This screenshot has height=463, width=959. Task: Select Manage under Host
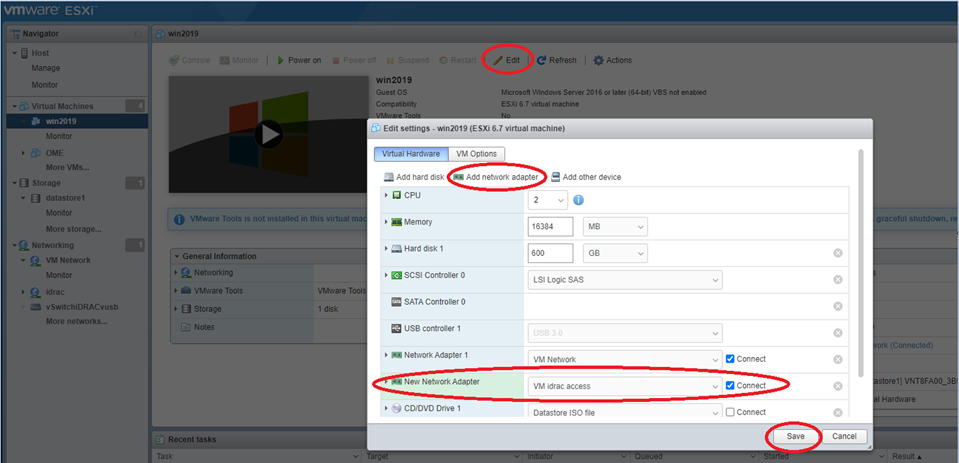(x=46, y=69)
